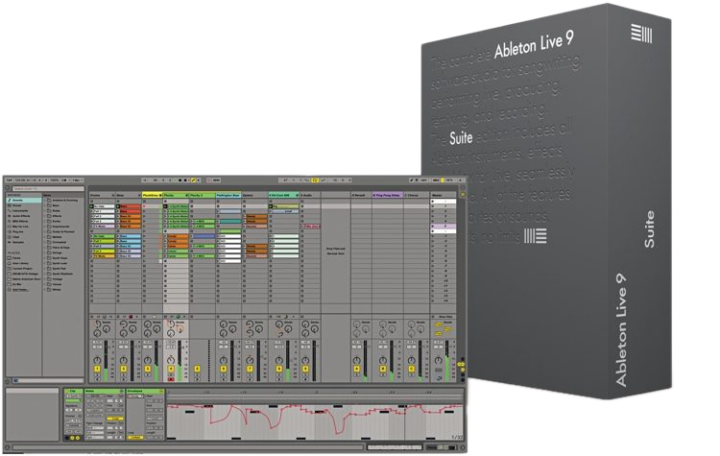Click the browser show/hide icon beside search
The height and width of the screenshot is (456, 720).
point(8,189)
